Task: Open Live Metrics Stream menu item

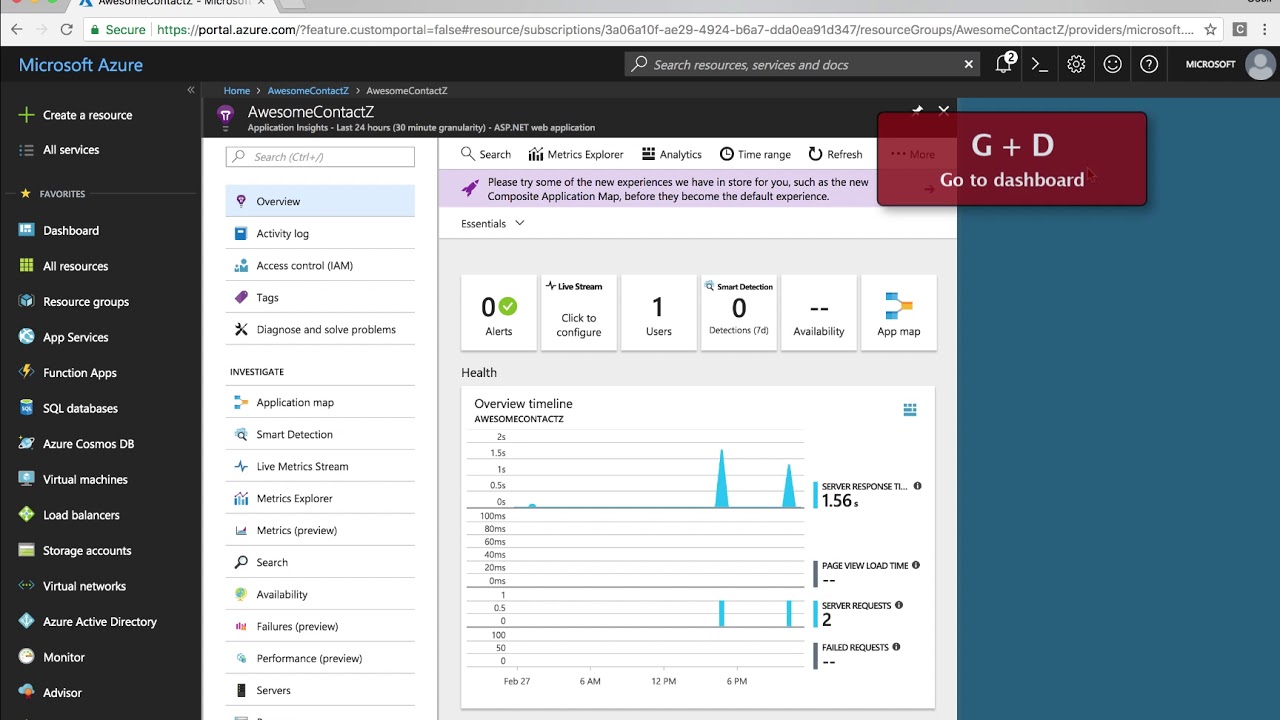Action: pyautogui.click(x=320, y=466)
